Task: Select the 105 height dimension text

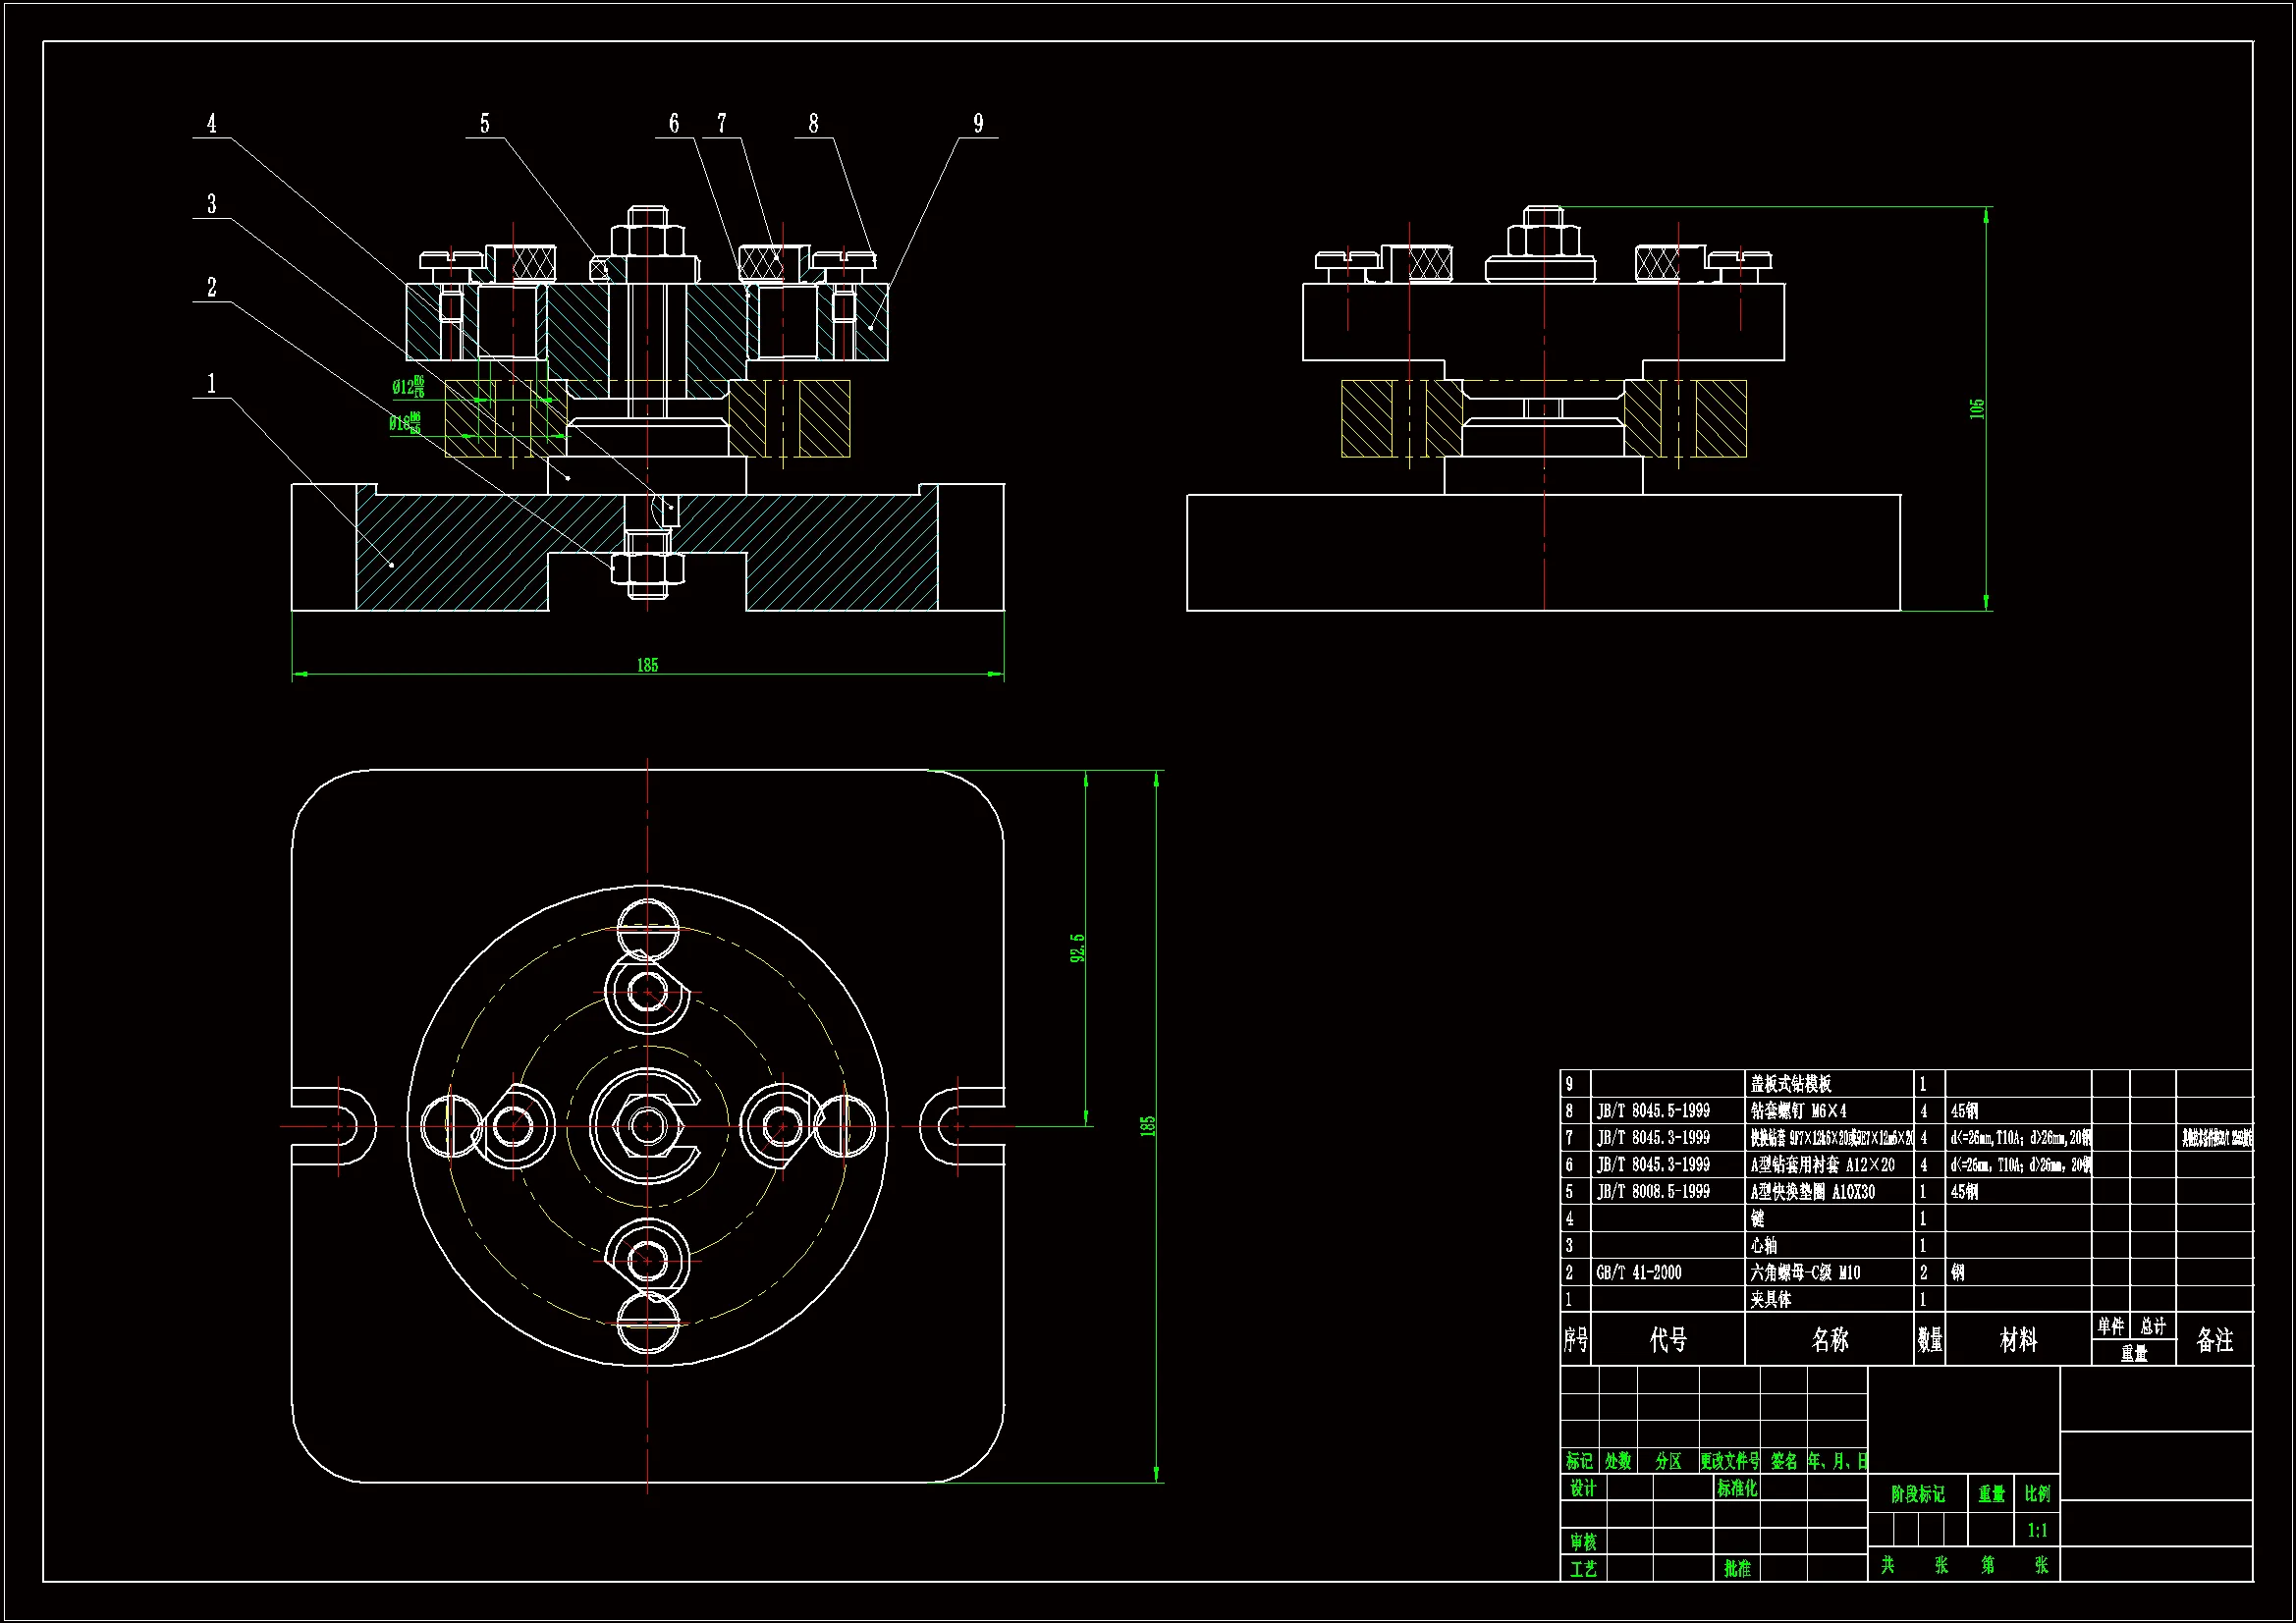Action: point(1976,408)
